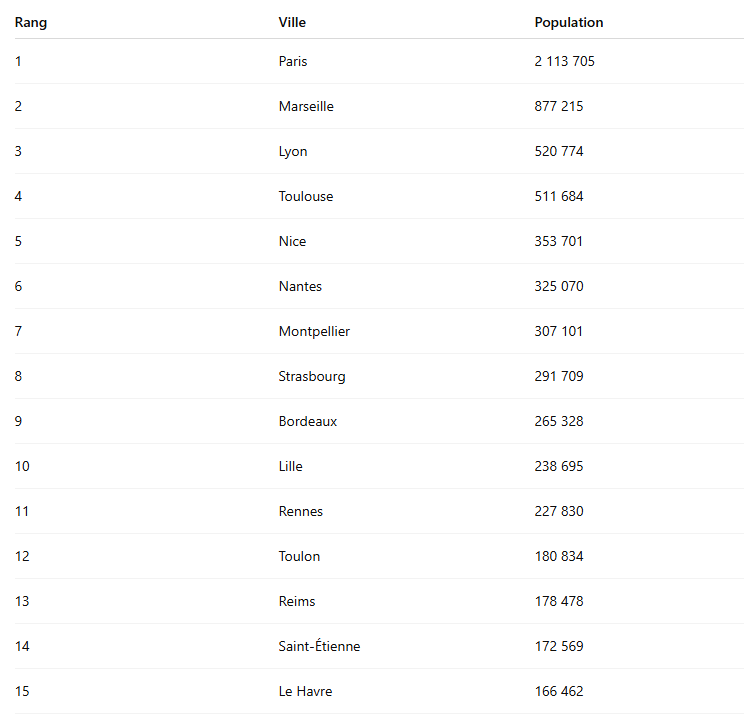The height and width of the screenshot is (720, 744).
Task: Select population value 178 478
Action: (x=559, y=601)
